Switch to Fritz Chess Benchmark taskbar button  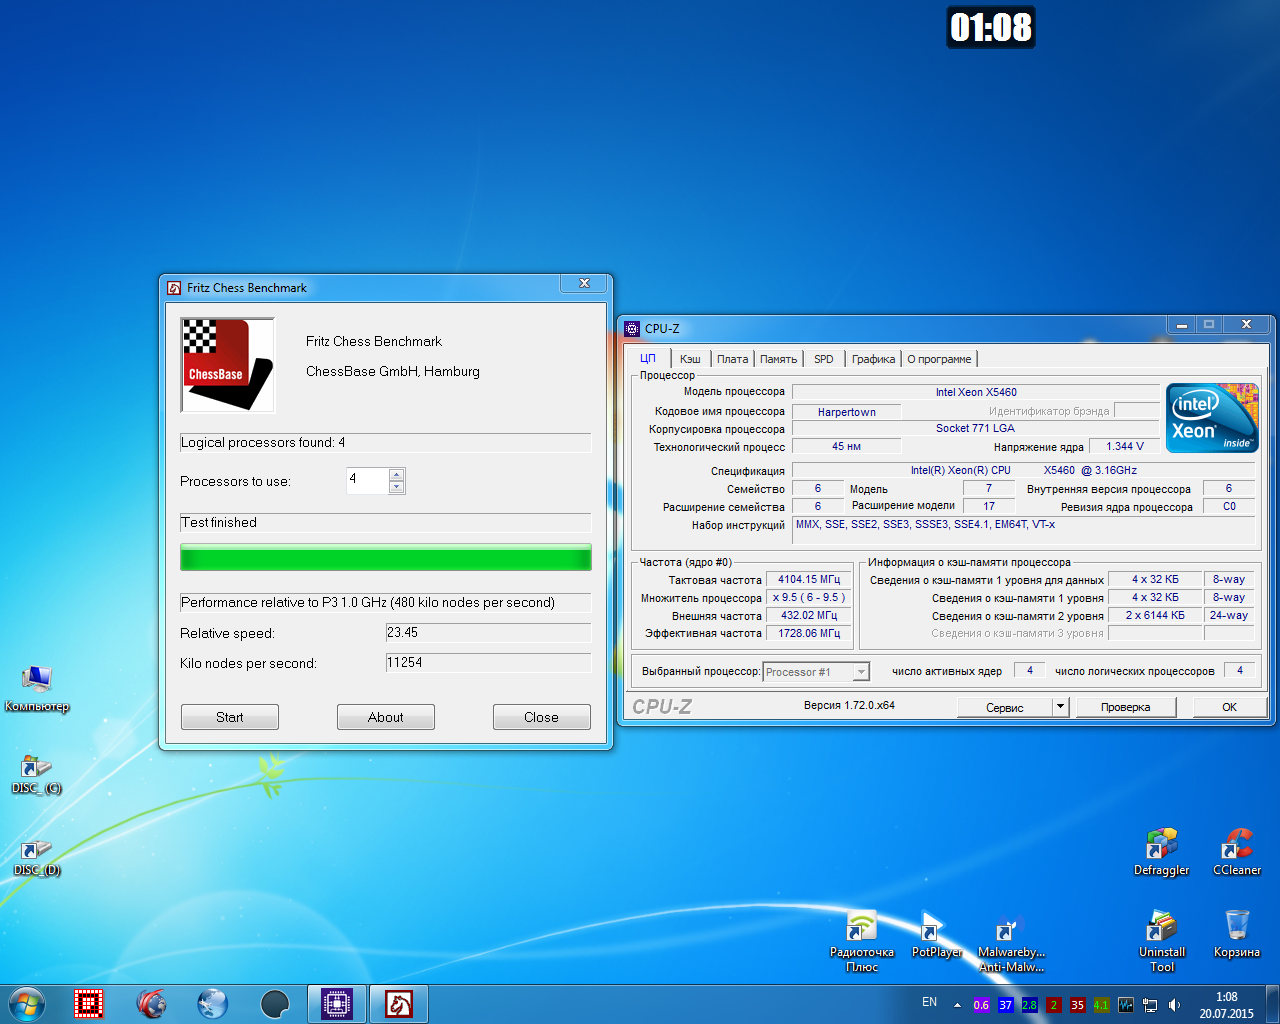[399, 1003]
